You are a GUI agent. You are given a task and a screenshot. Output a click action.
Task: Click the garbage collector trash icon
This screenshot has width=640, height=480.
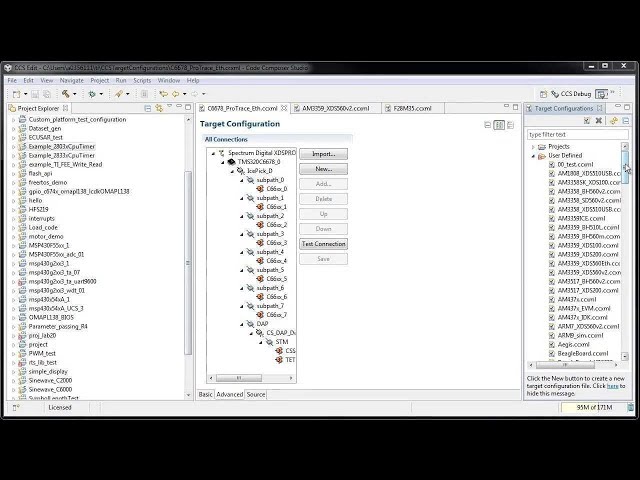[x=631, y=407]
